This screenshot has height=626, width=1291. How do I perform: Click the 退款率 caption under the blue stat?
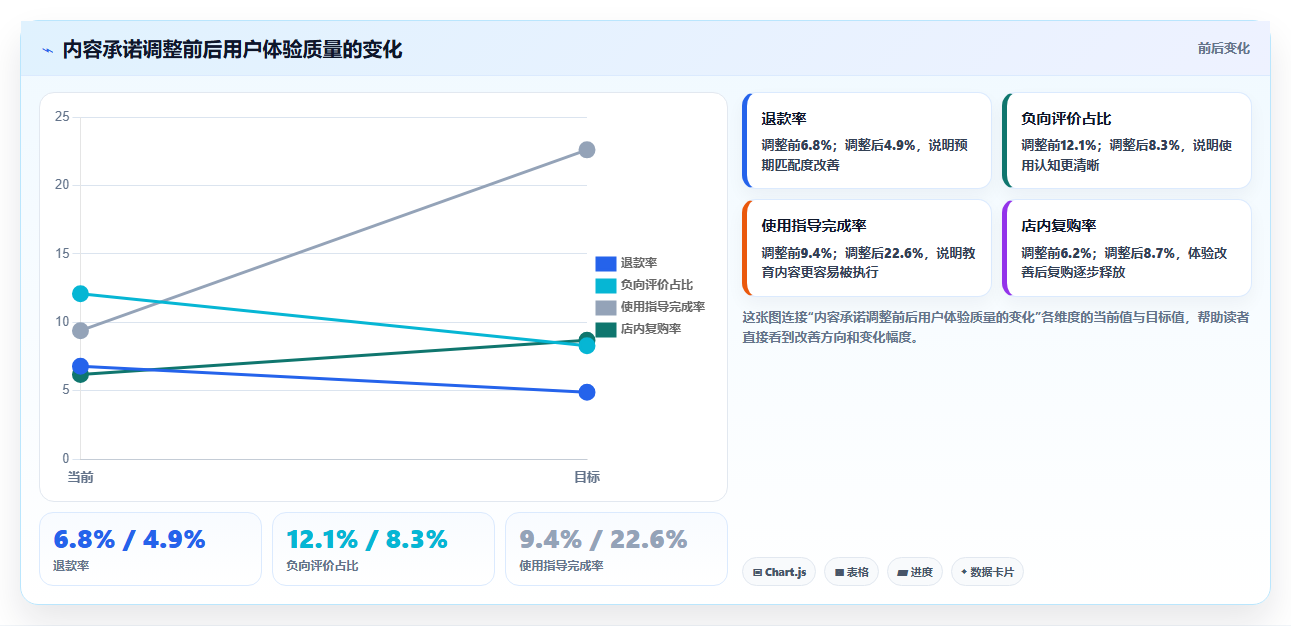pyautogui.click(x=71, y=566)
